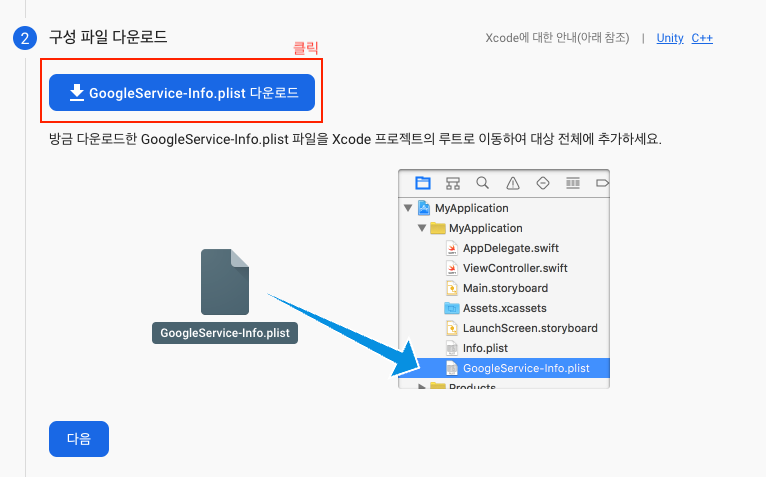
Task: Click the 'Xcode에 대한 안내(아래 참조)' text
Action: [557, 38]
